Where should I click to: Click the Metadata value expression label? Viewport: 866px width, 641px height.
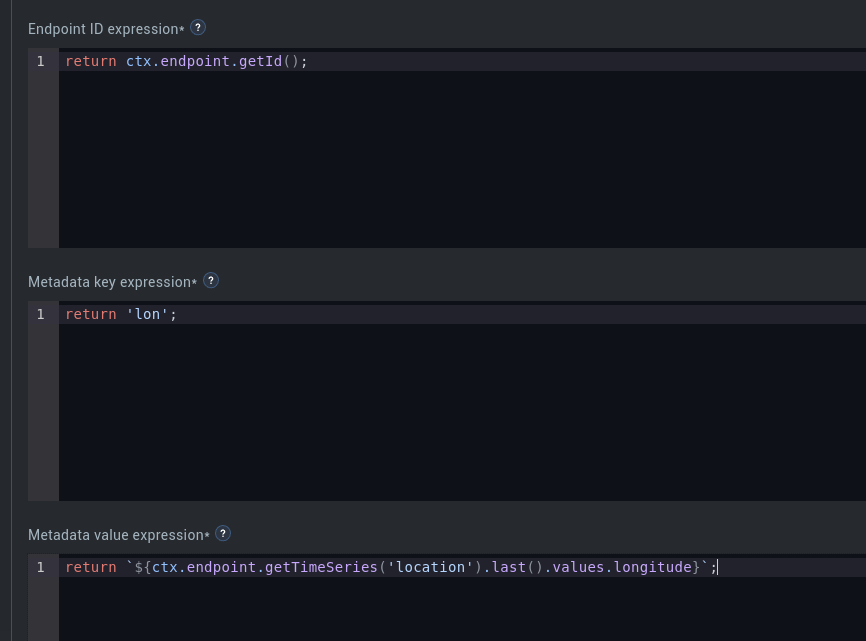[x=119, y=534]
